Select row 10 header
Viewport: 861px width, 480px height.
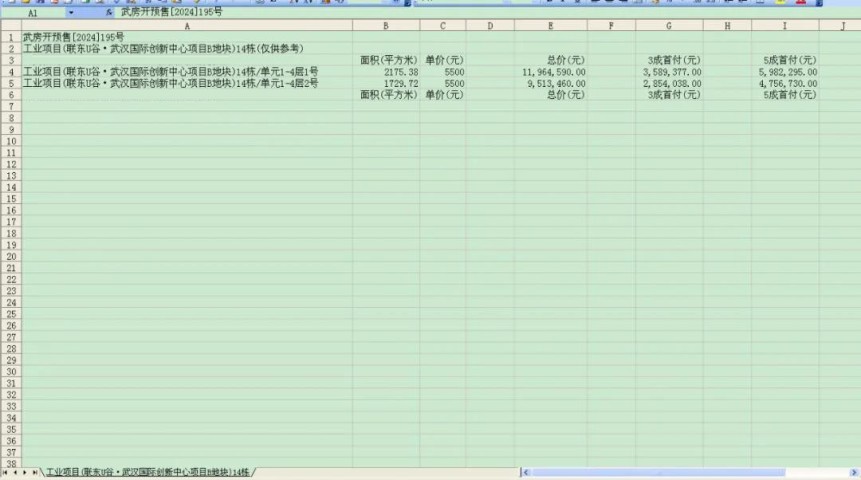tap(11, 141)
